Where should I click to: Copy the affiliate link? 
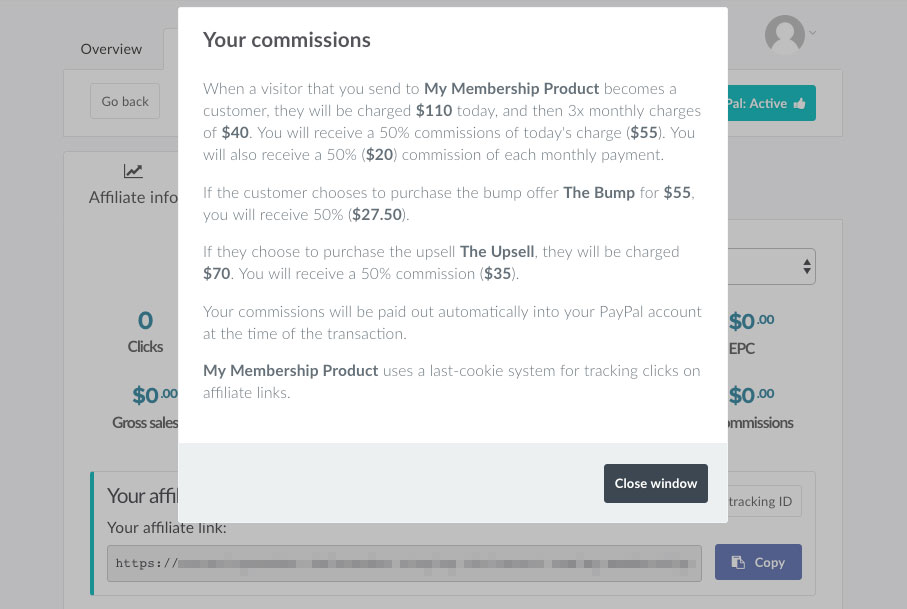(x=758, y=562)
